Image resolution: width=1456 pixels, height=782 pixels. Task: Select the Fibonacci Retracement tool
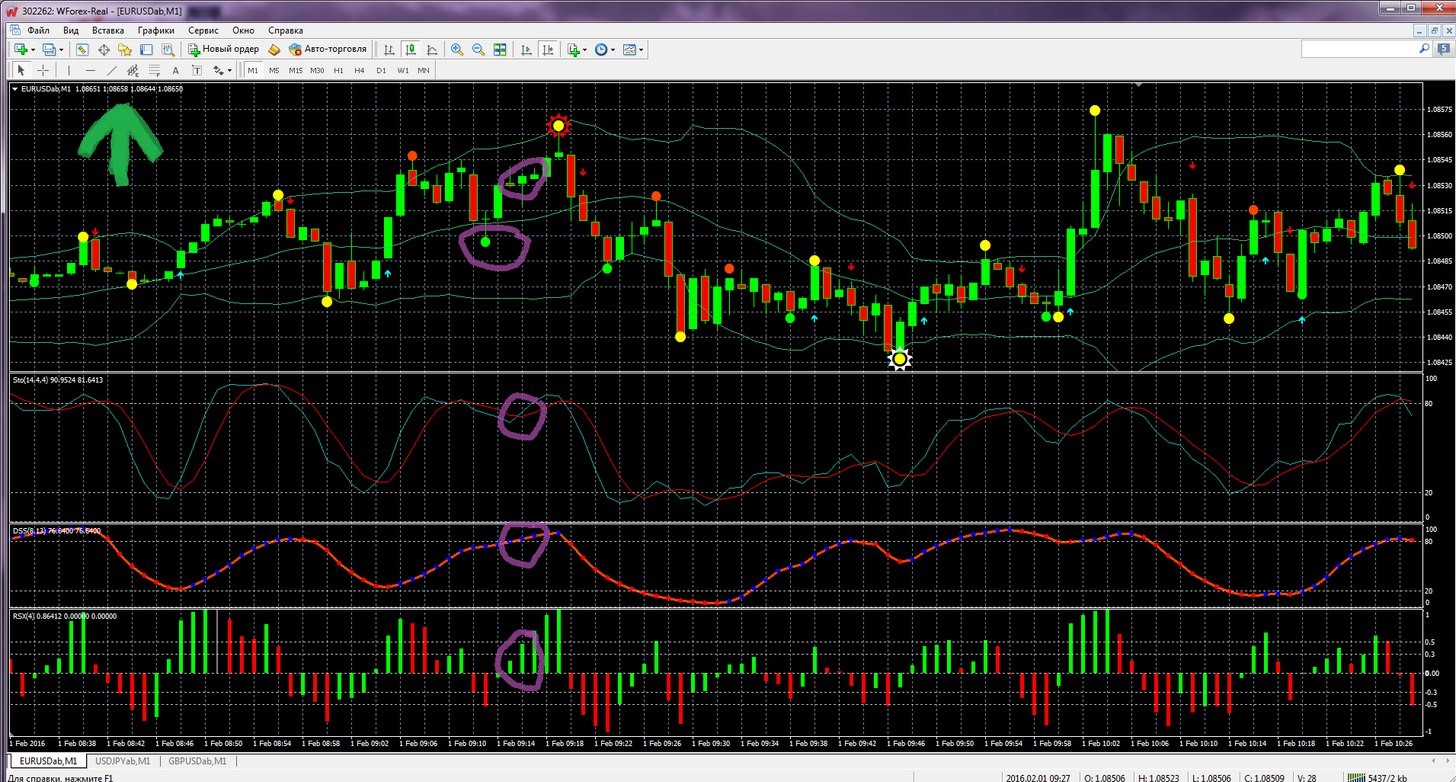154,70
